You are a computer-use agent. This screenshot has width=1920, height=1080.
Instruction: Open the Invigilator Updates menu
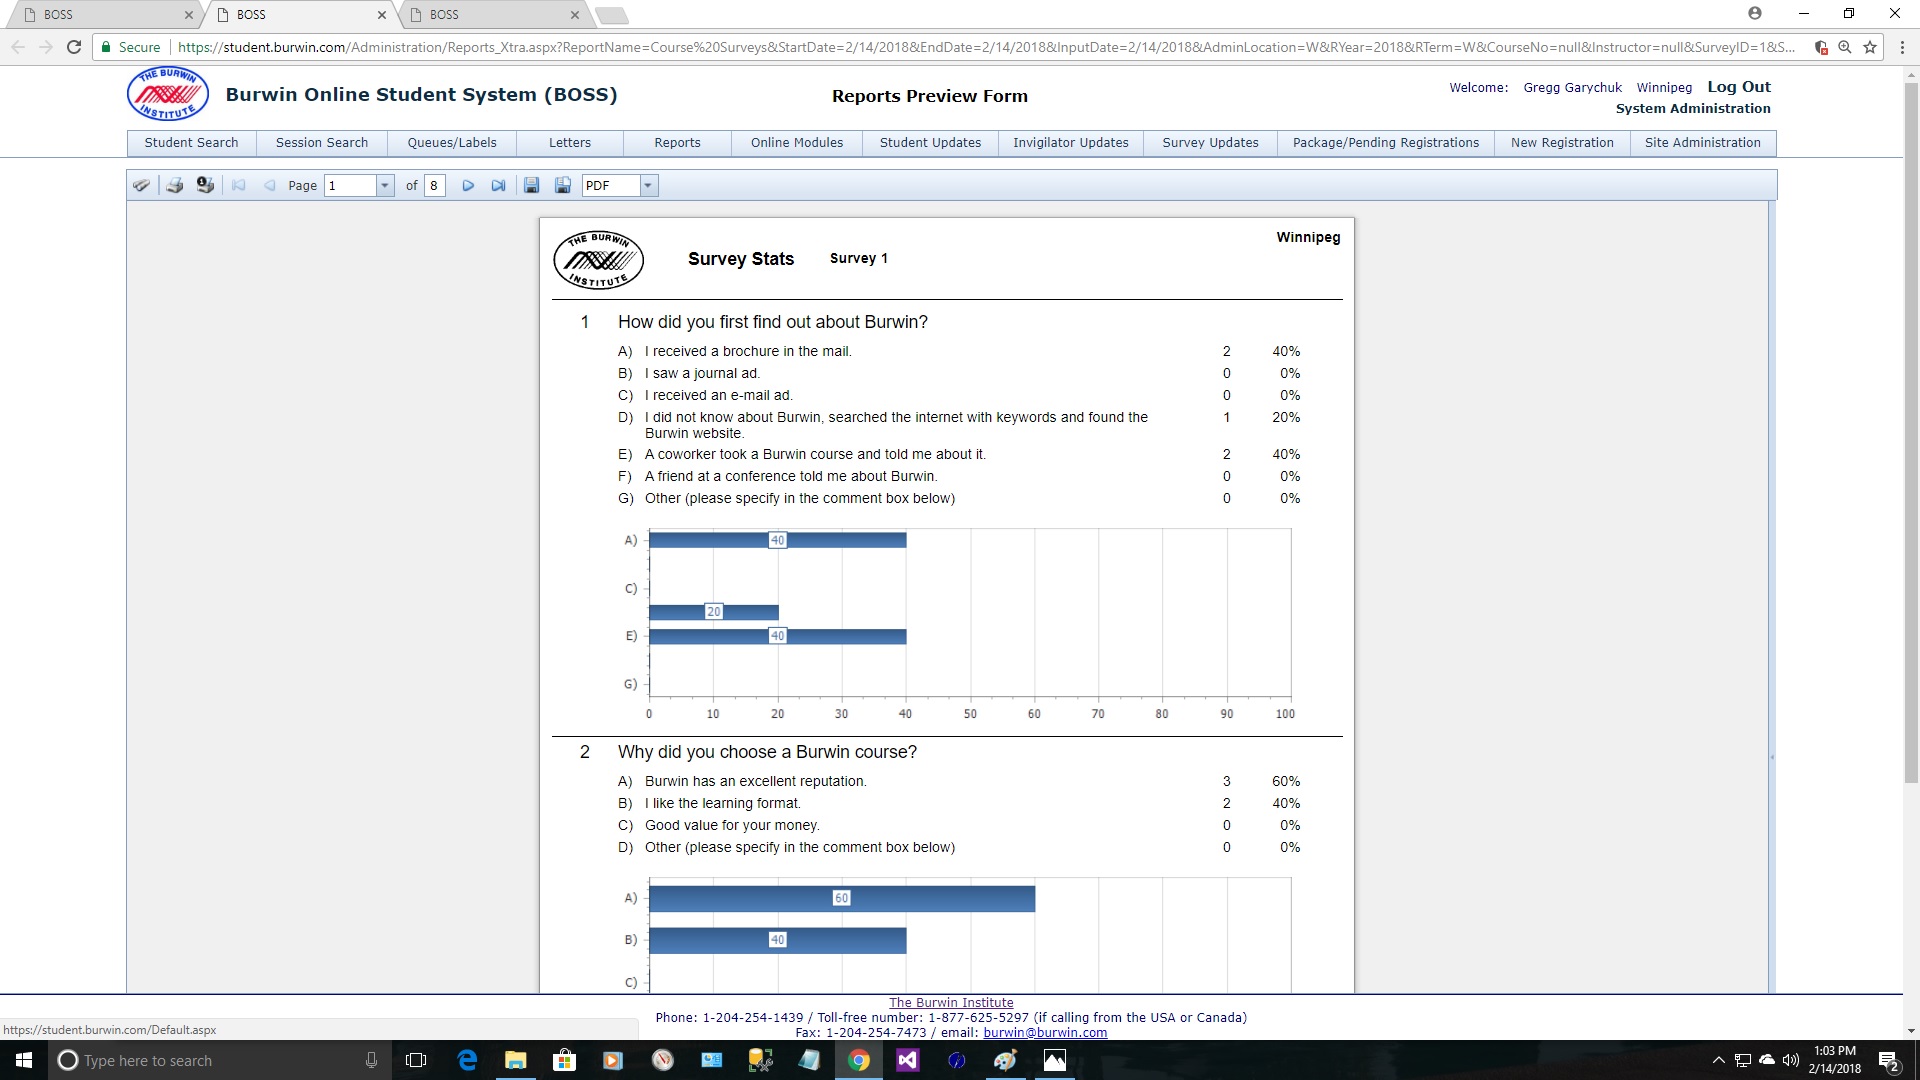[1071, 143]
